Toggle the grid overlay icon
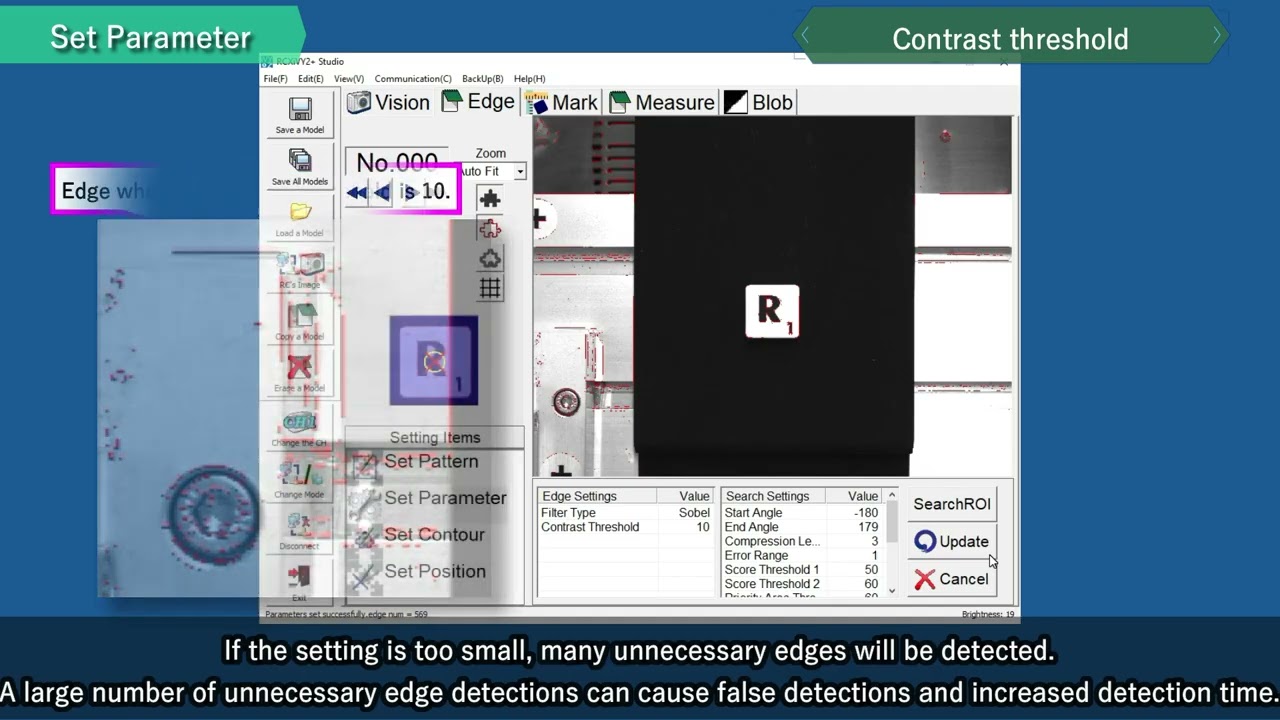The image size is (1280, 720). point(490,289)
